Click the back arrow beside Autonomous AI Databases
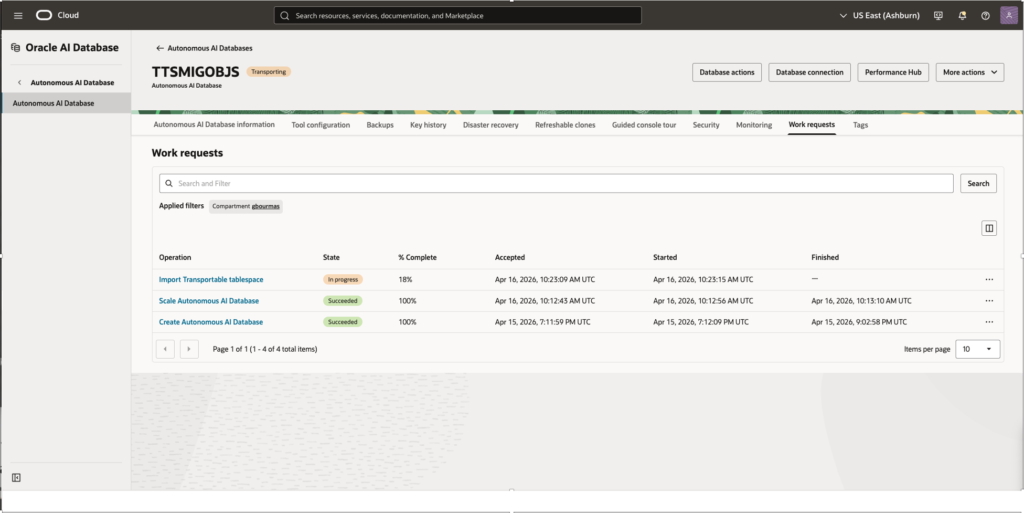 159,48
